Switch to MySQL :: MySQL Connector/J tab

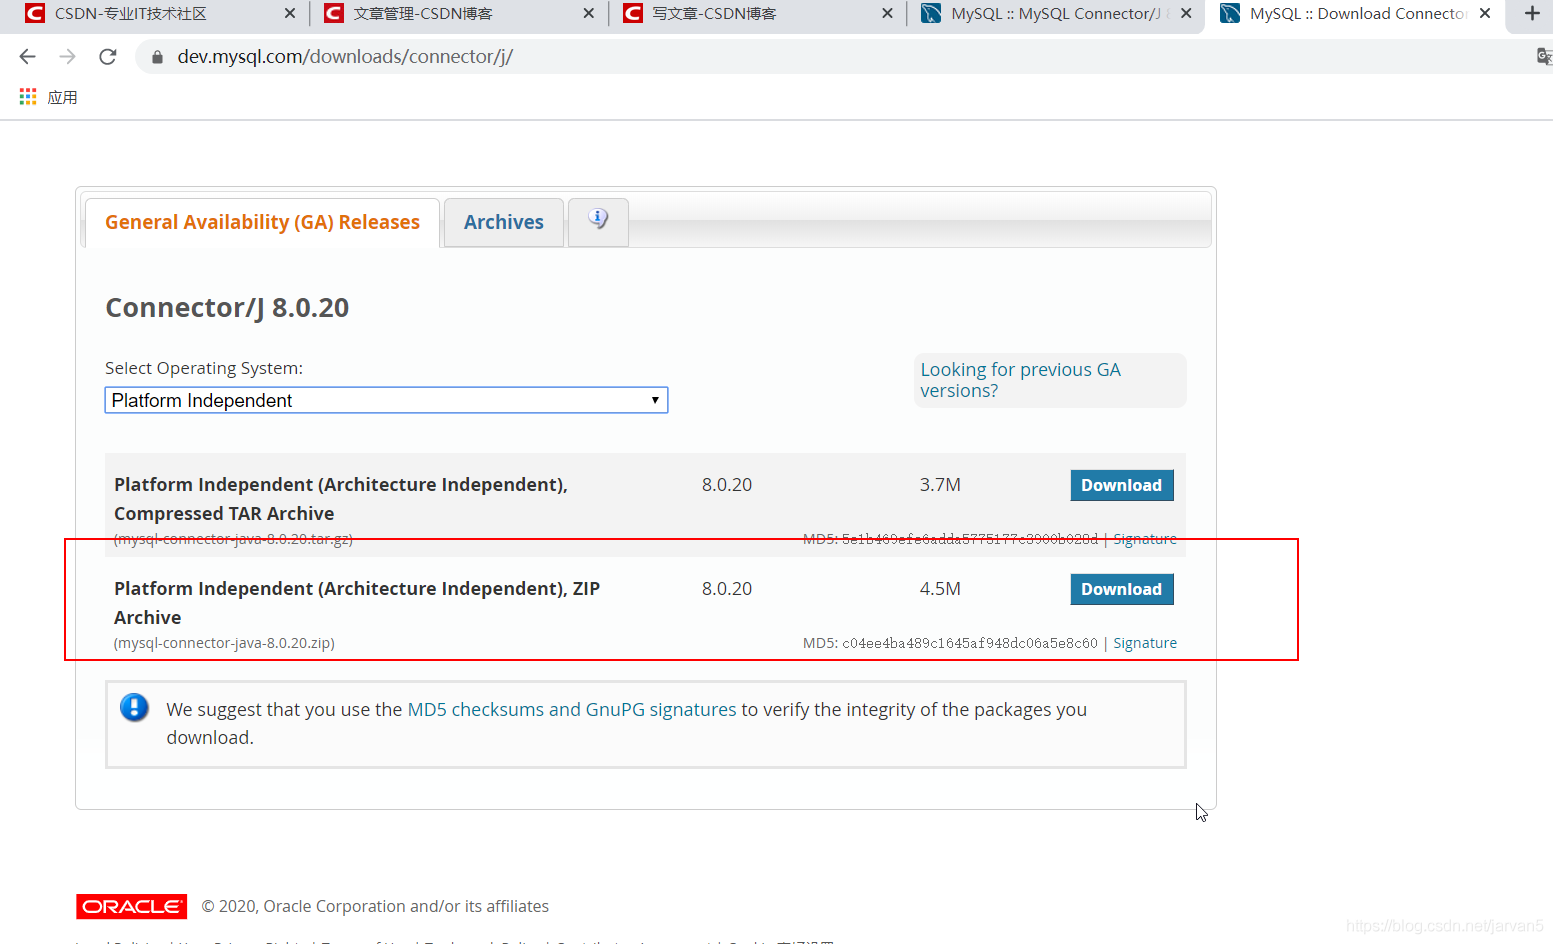pos(1055,14)
